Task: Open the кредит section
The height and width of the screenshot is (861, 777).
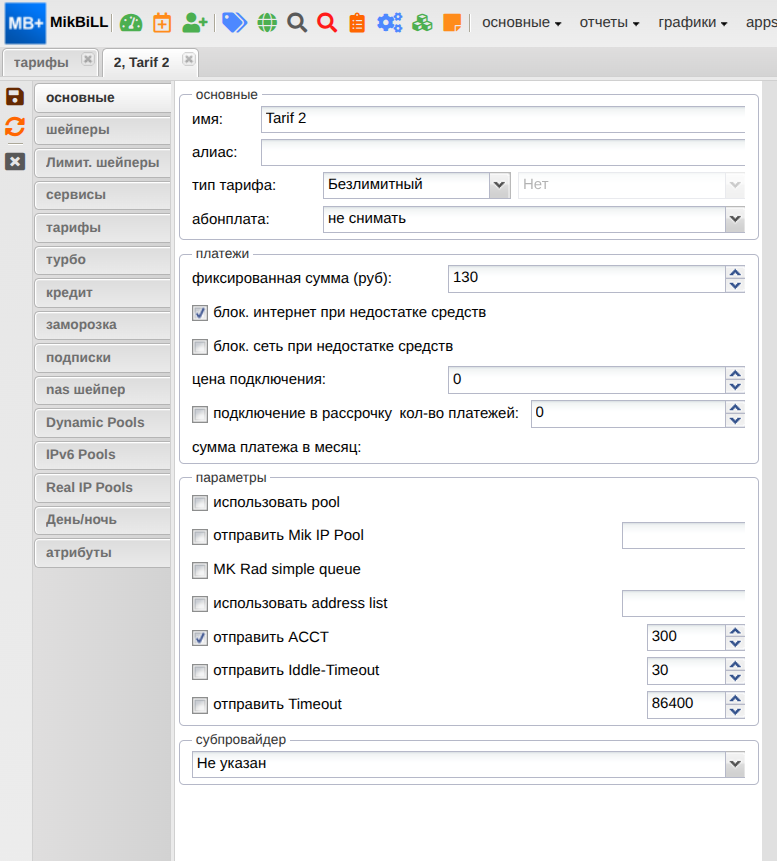Action: click(103, 293)
